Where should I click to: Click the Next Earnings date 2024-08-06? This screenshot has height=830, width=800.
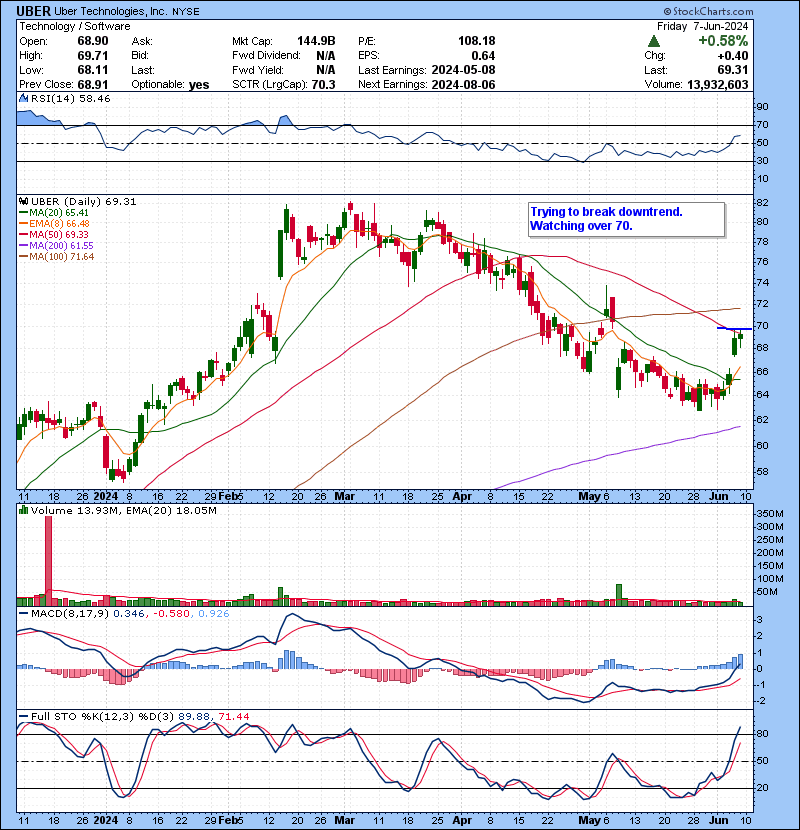click(465, 85)
